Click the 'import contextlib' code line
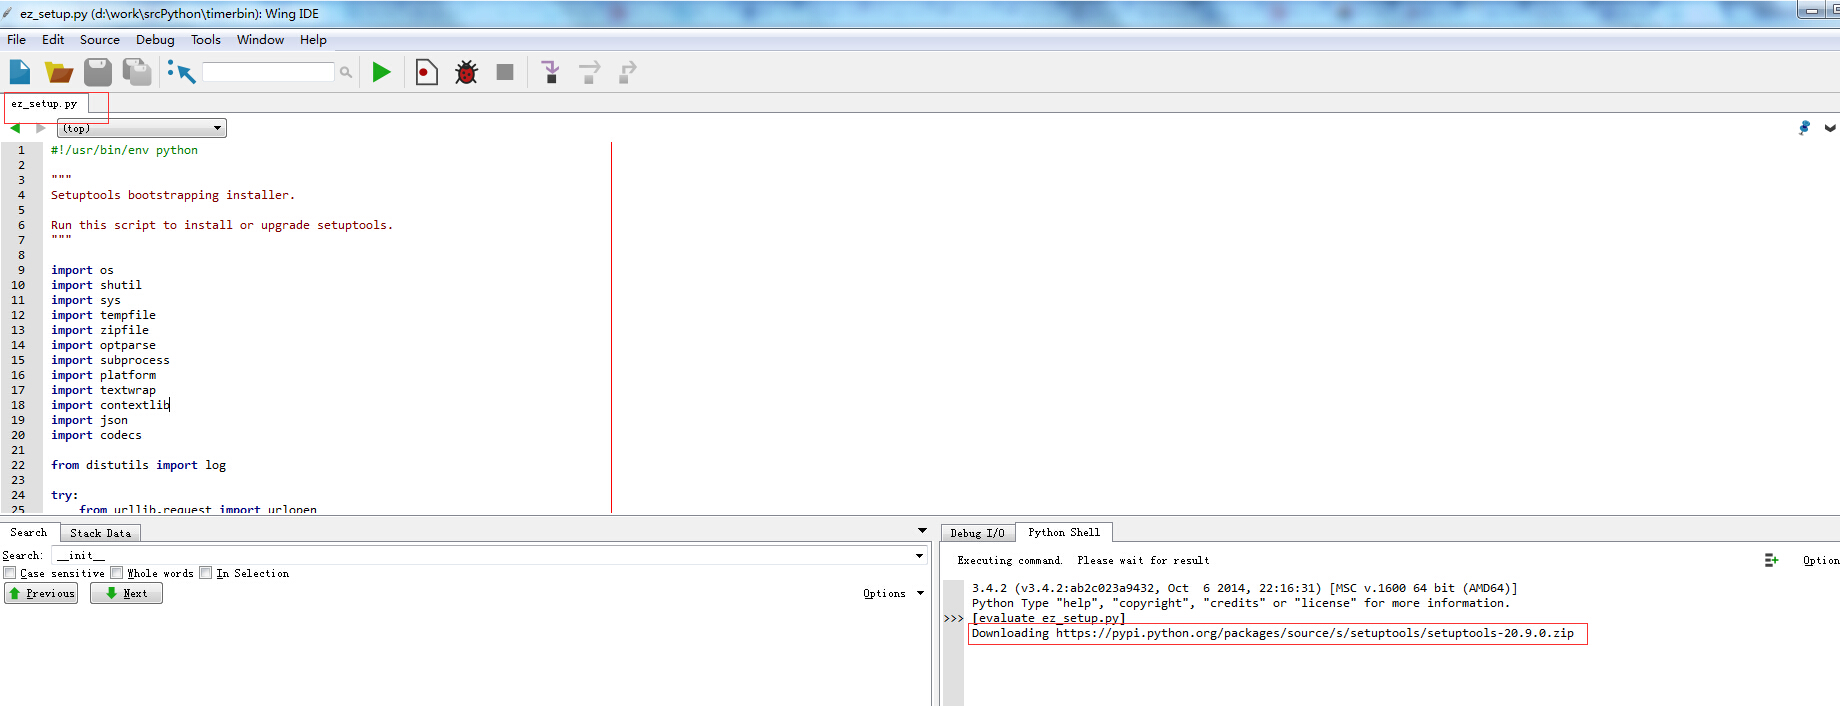The height and width of the screenshot is (706, 1840). pos(110,405)
